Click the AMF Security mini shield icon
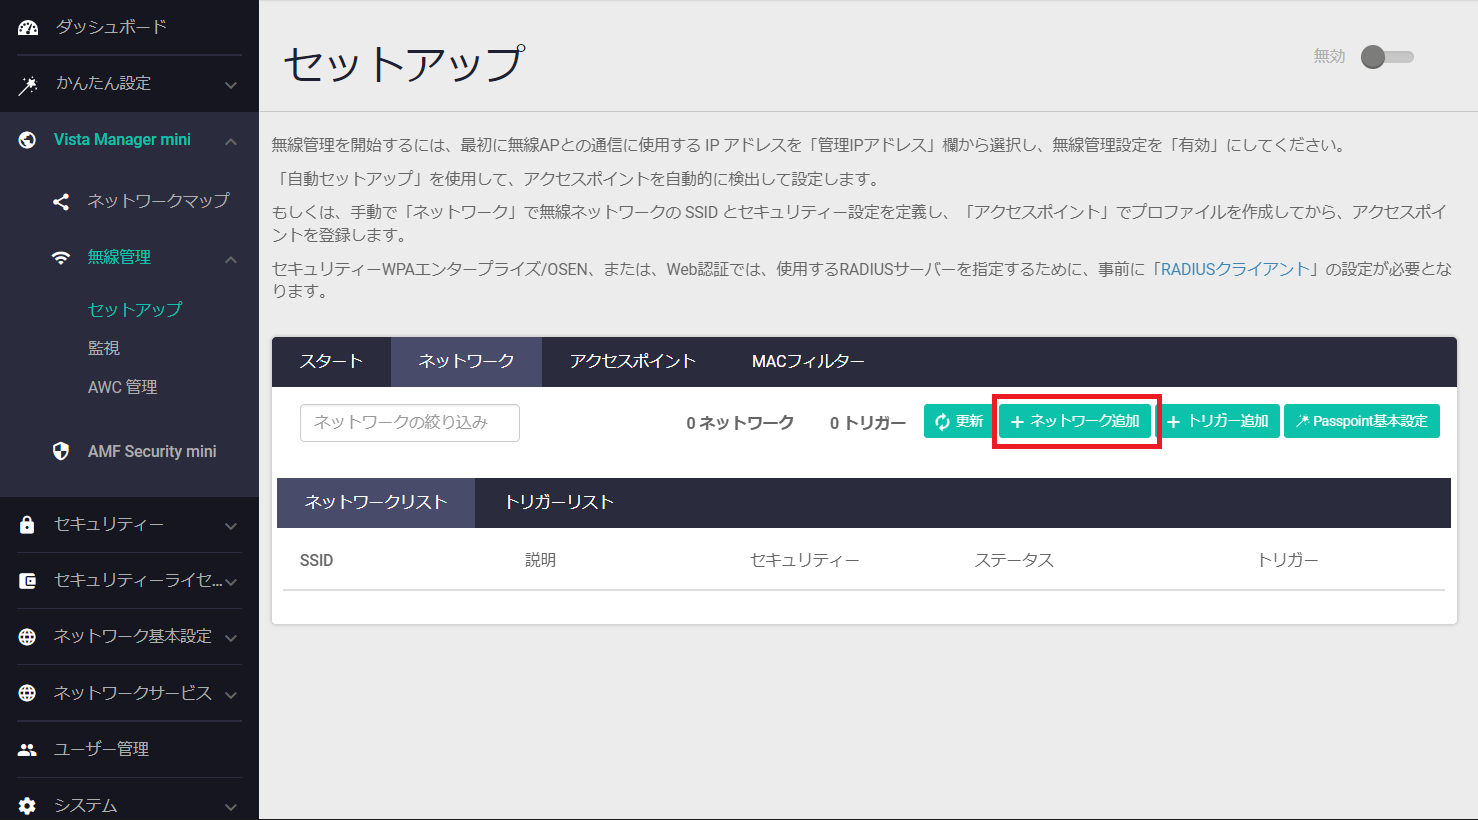The width and height of the screenshot is (1478, 820). pos(61,451)
